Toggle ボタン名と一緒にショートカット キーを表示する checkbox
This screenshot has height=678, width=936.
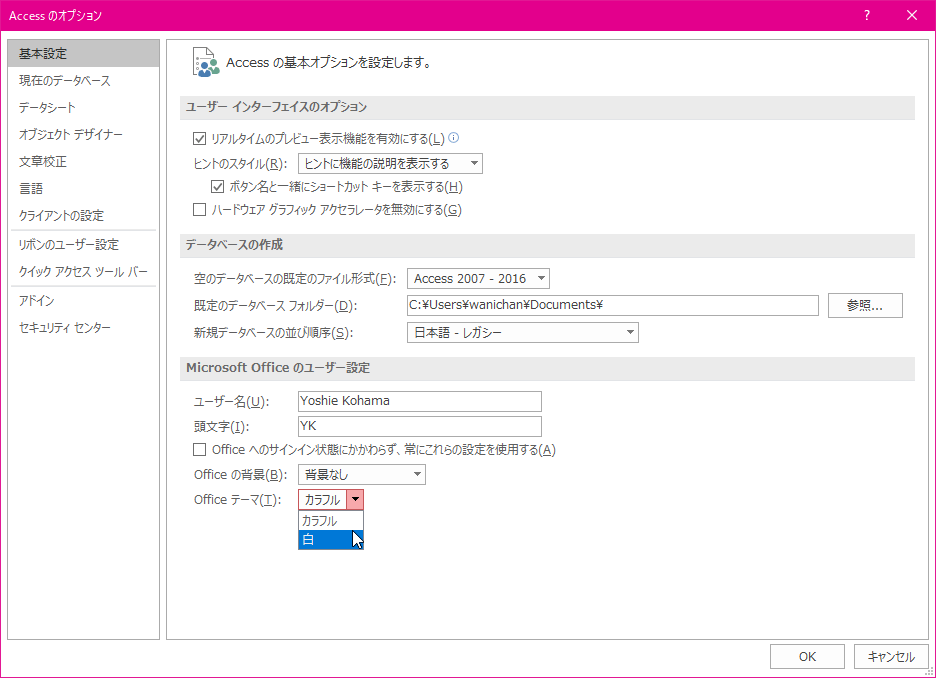(217, 187)
